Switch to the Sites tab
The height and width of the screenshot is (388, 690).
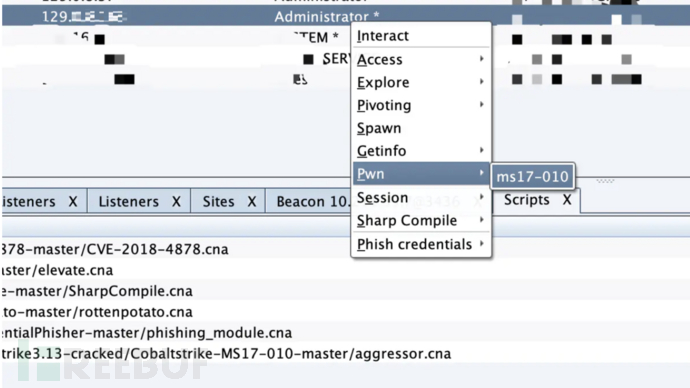coord(218,201)
